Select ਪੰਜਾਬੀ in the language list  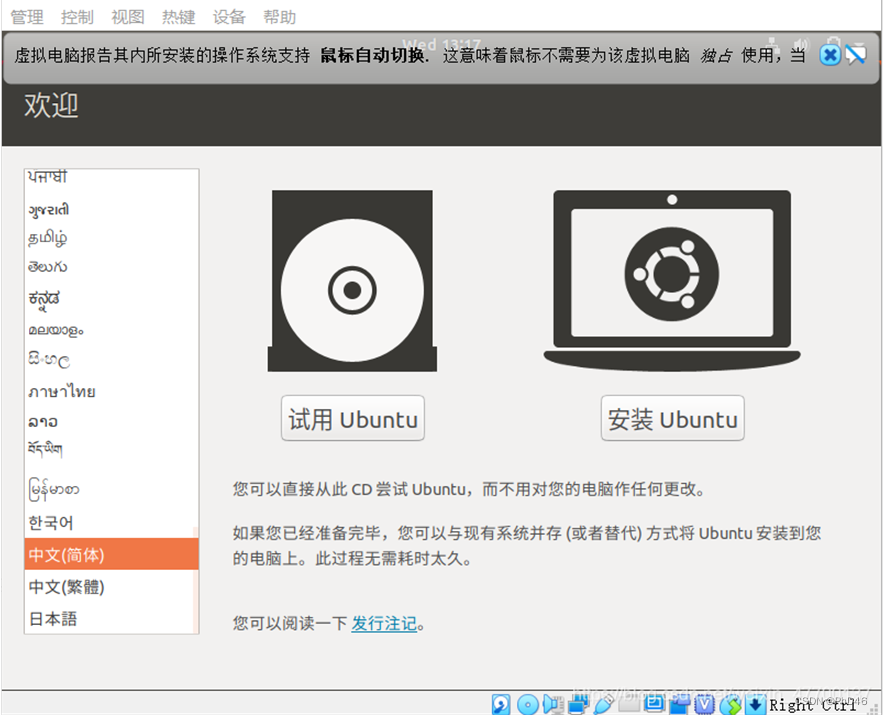pos(112,178)
